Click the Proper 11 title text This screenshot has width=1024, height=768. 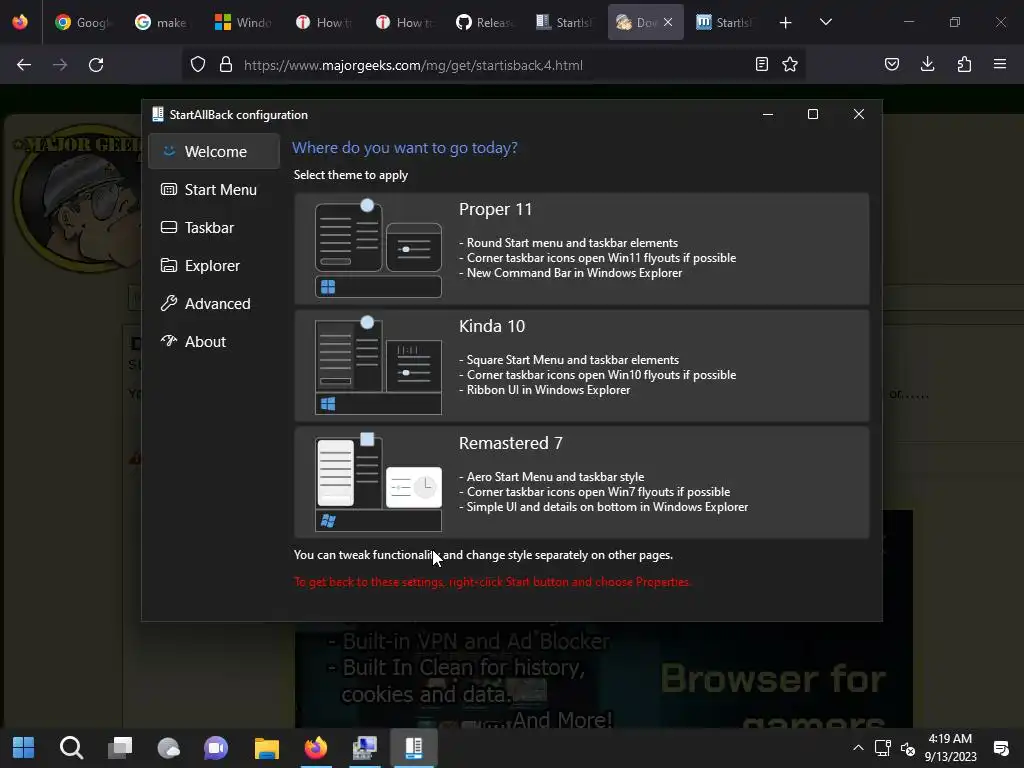(495, 209)
